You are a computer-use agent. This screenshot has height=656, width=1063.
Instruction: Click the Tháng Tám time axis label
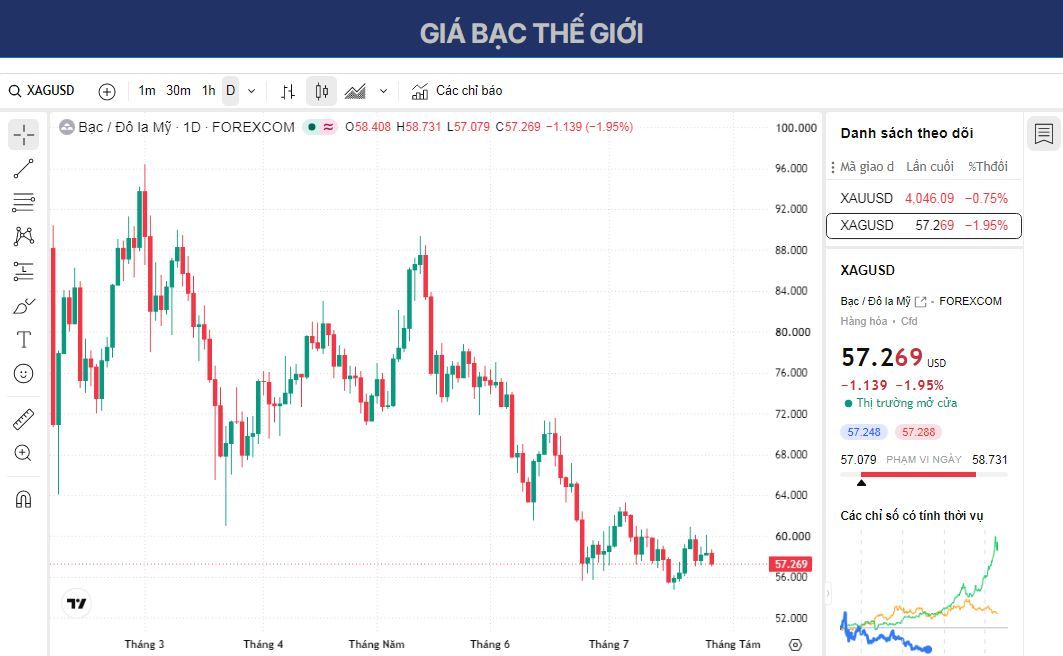[x=732, y=644]
